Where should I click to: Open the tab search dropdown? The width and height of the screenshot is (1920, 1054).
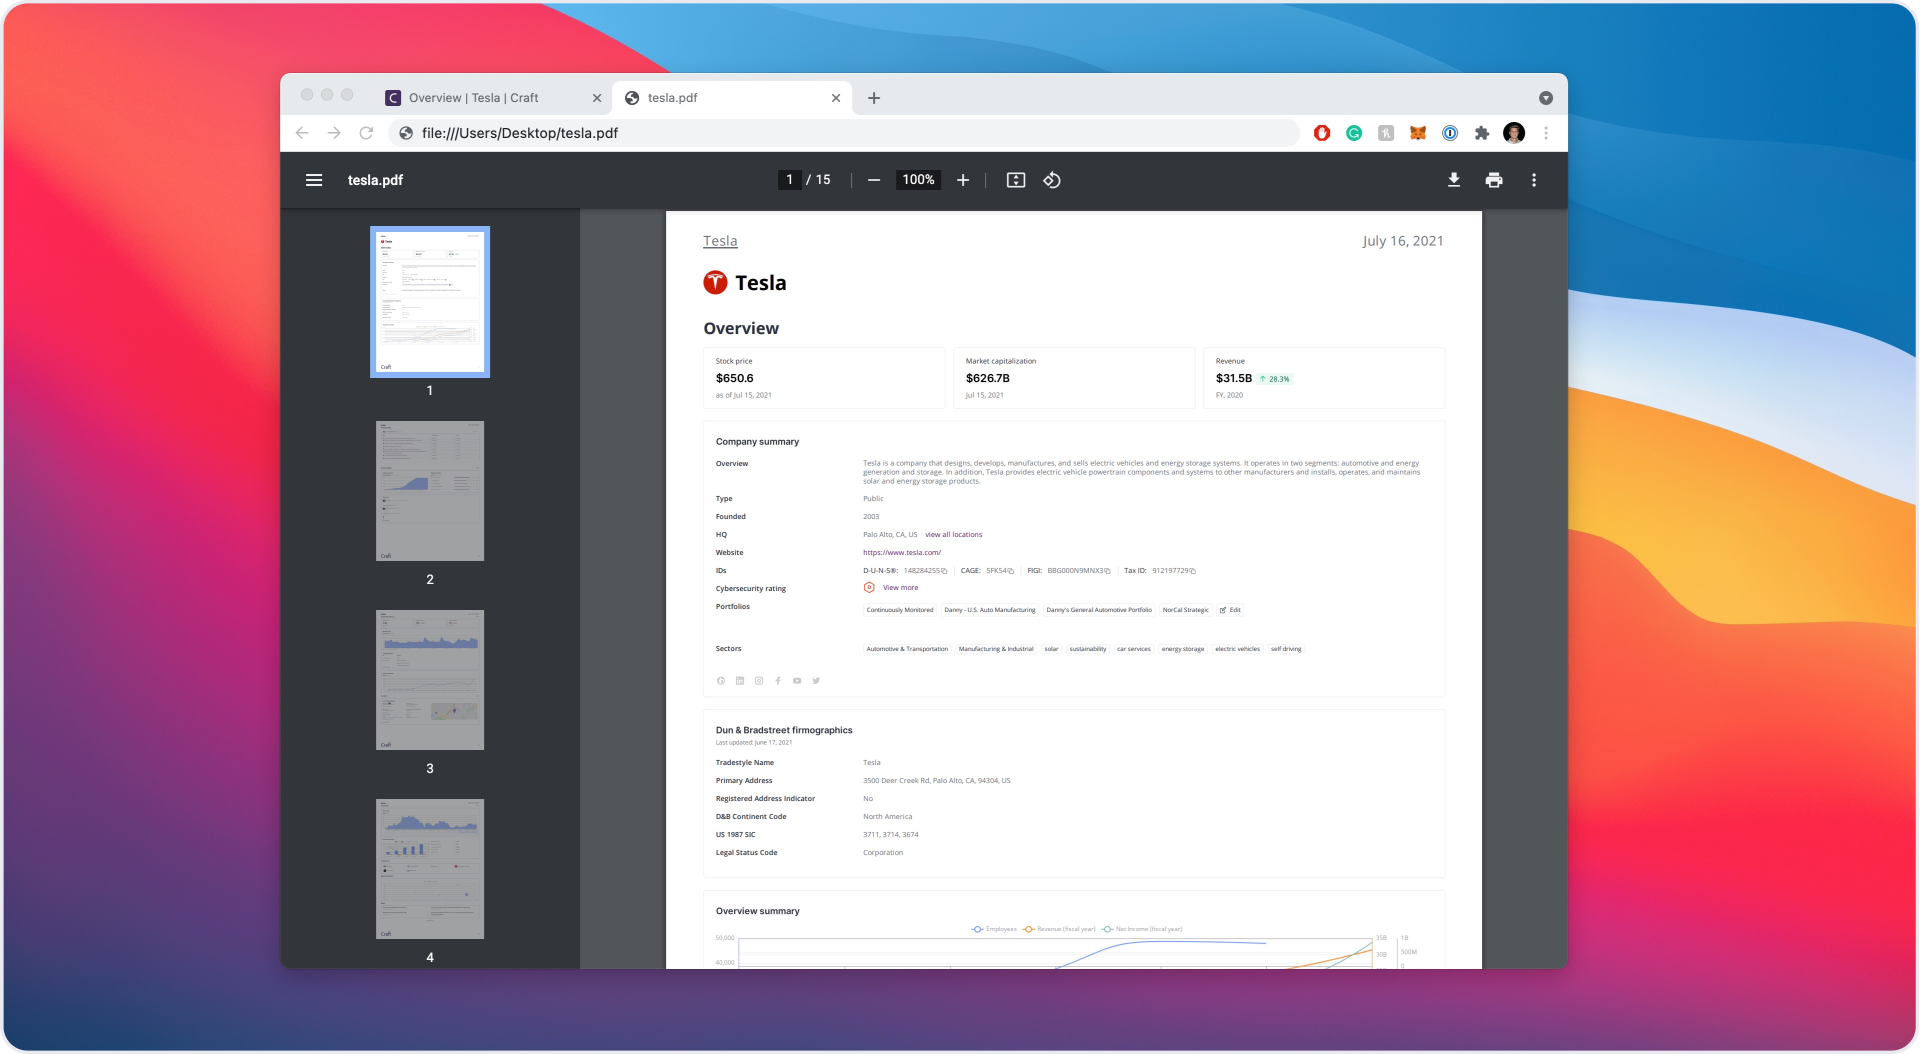1546,98
